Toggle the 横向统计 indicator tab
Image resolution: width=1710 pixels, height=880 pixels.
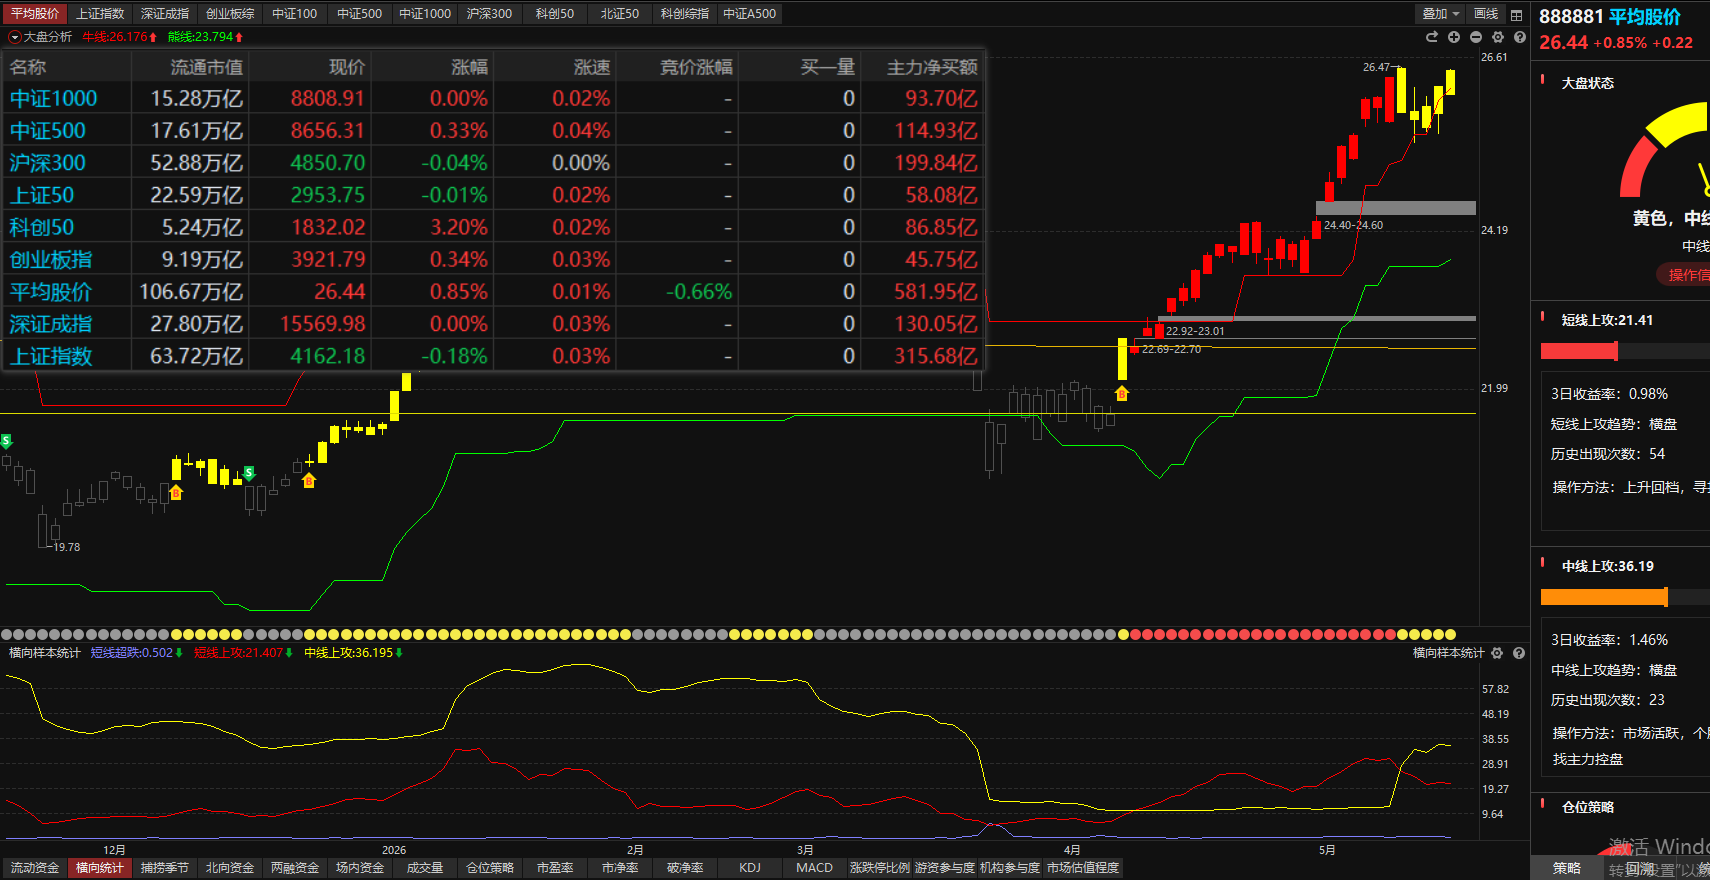(x=99, y=868)
